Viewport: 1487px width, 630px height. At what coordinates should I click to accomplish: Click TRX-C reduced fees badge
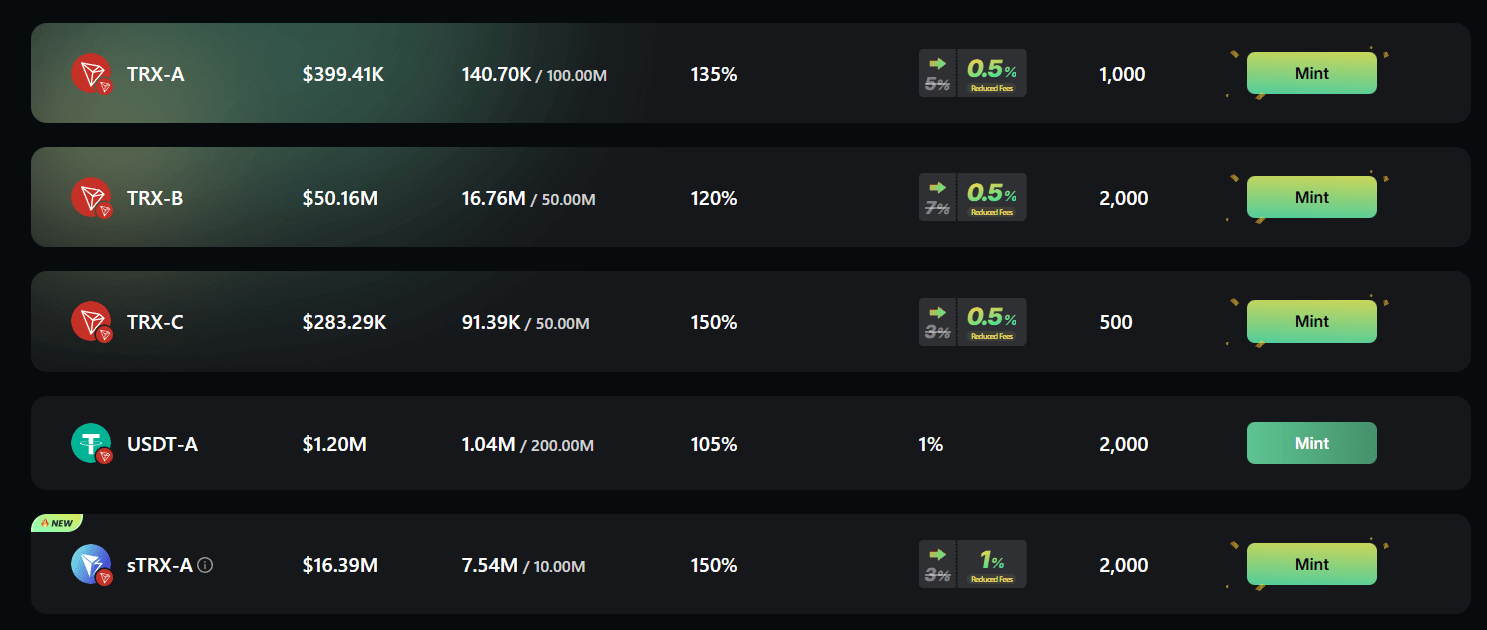(972, 322)
